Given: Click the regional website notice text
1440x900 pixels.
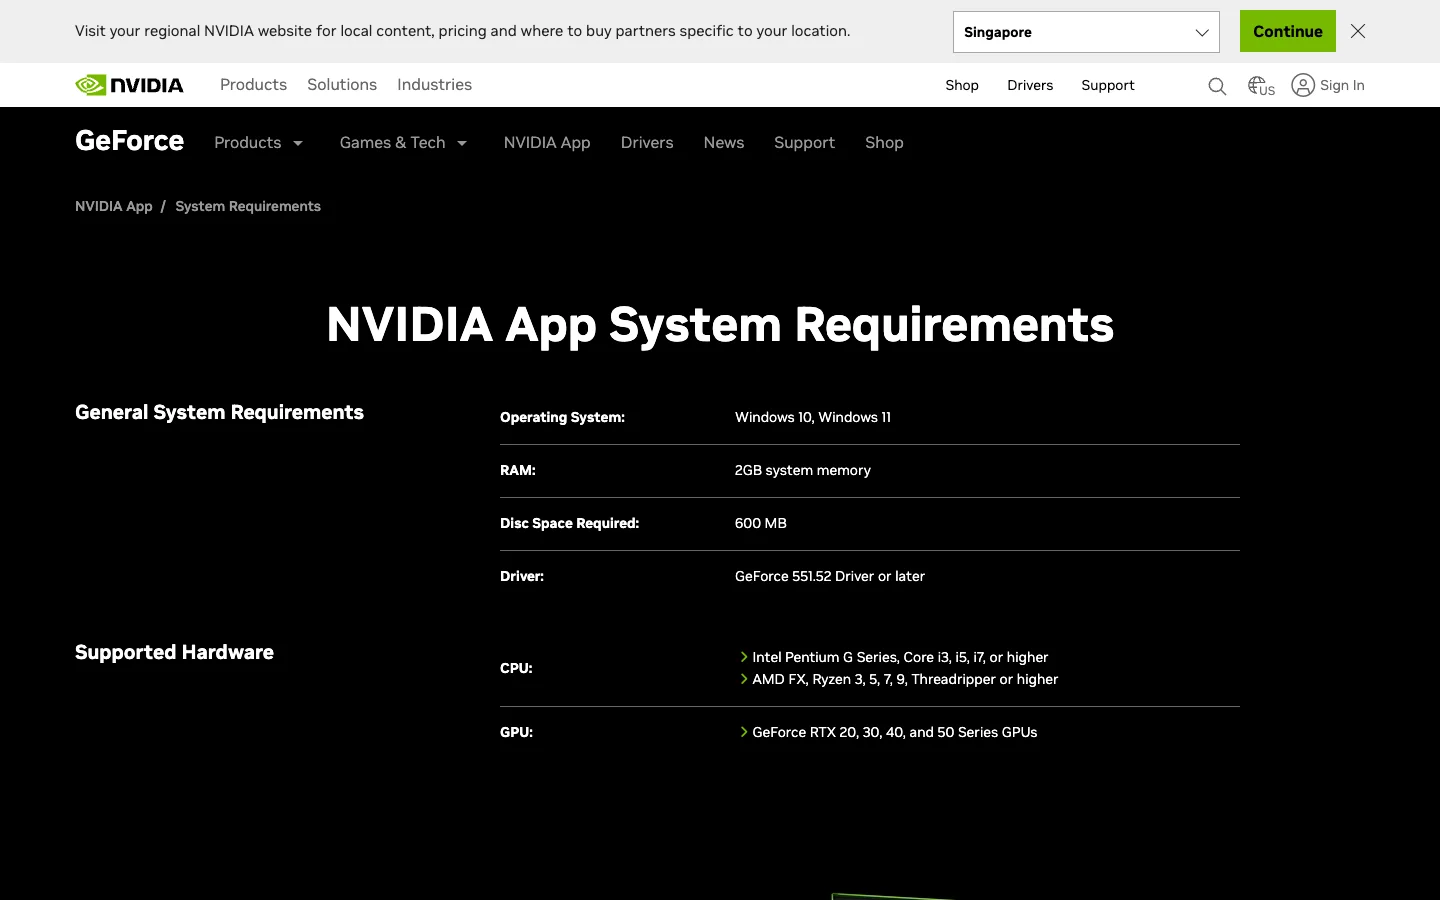Looking at the screenshot, I should 462,31.
